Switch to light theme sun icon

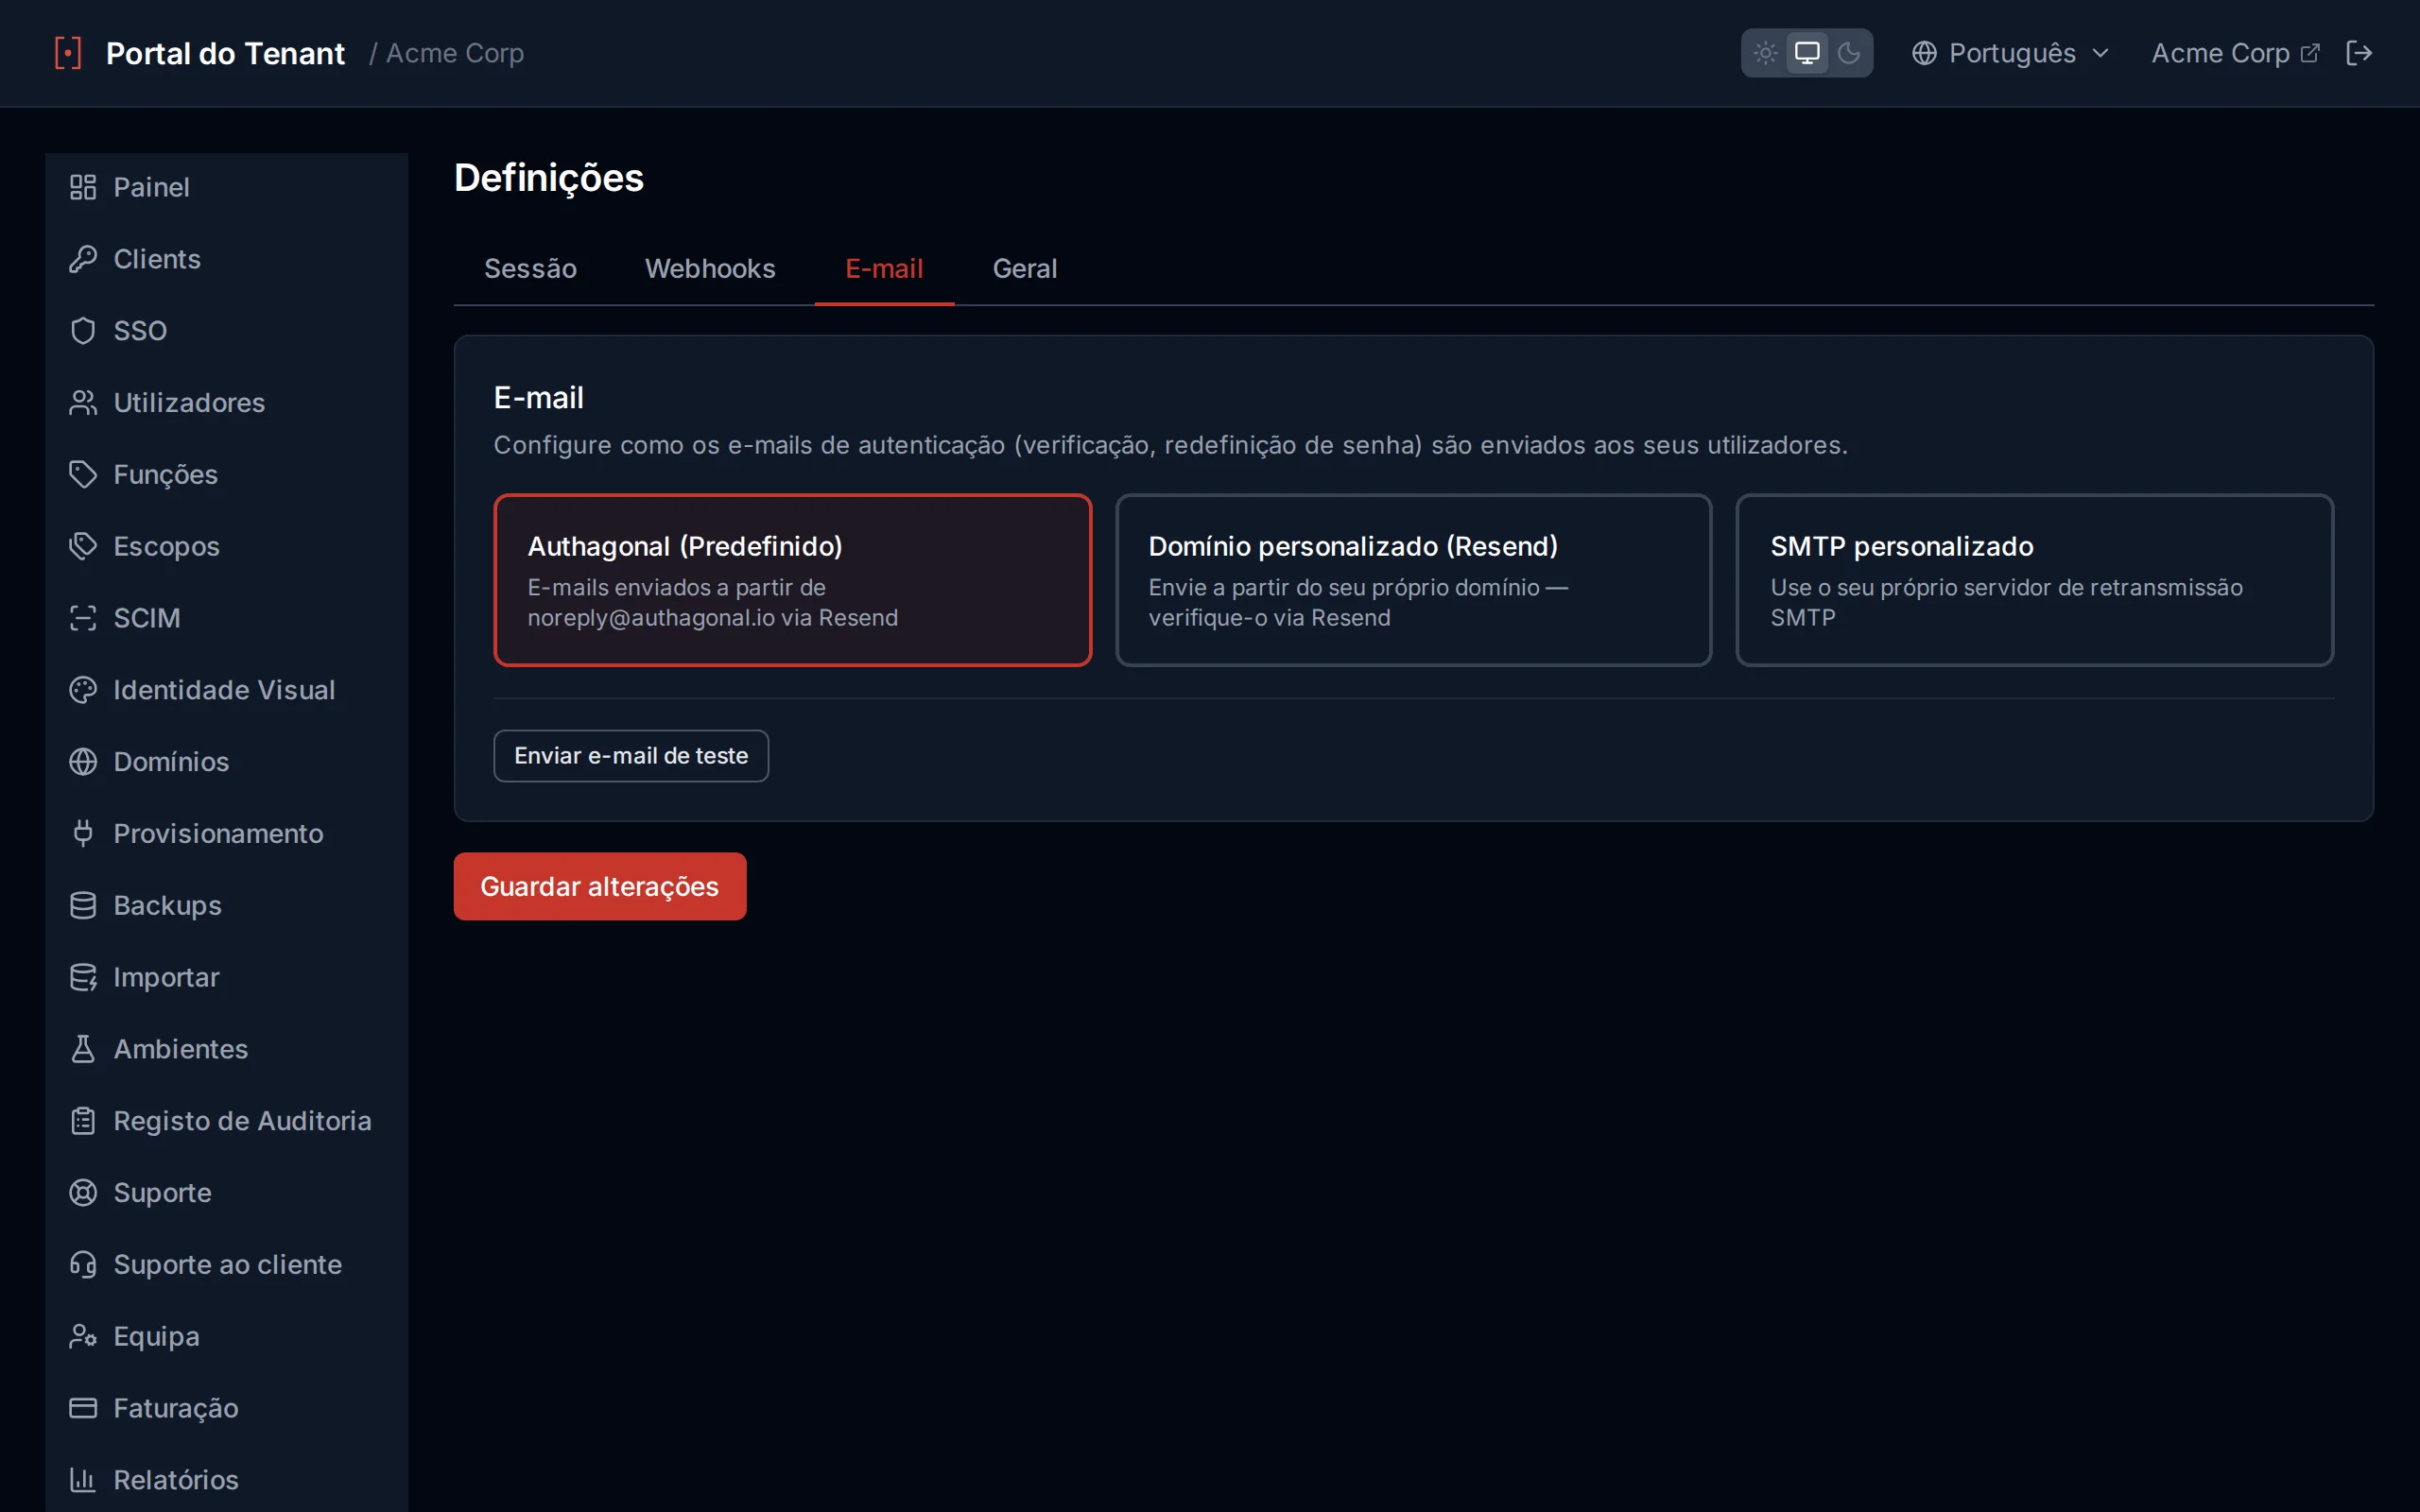click(x=1766, y=53)
